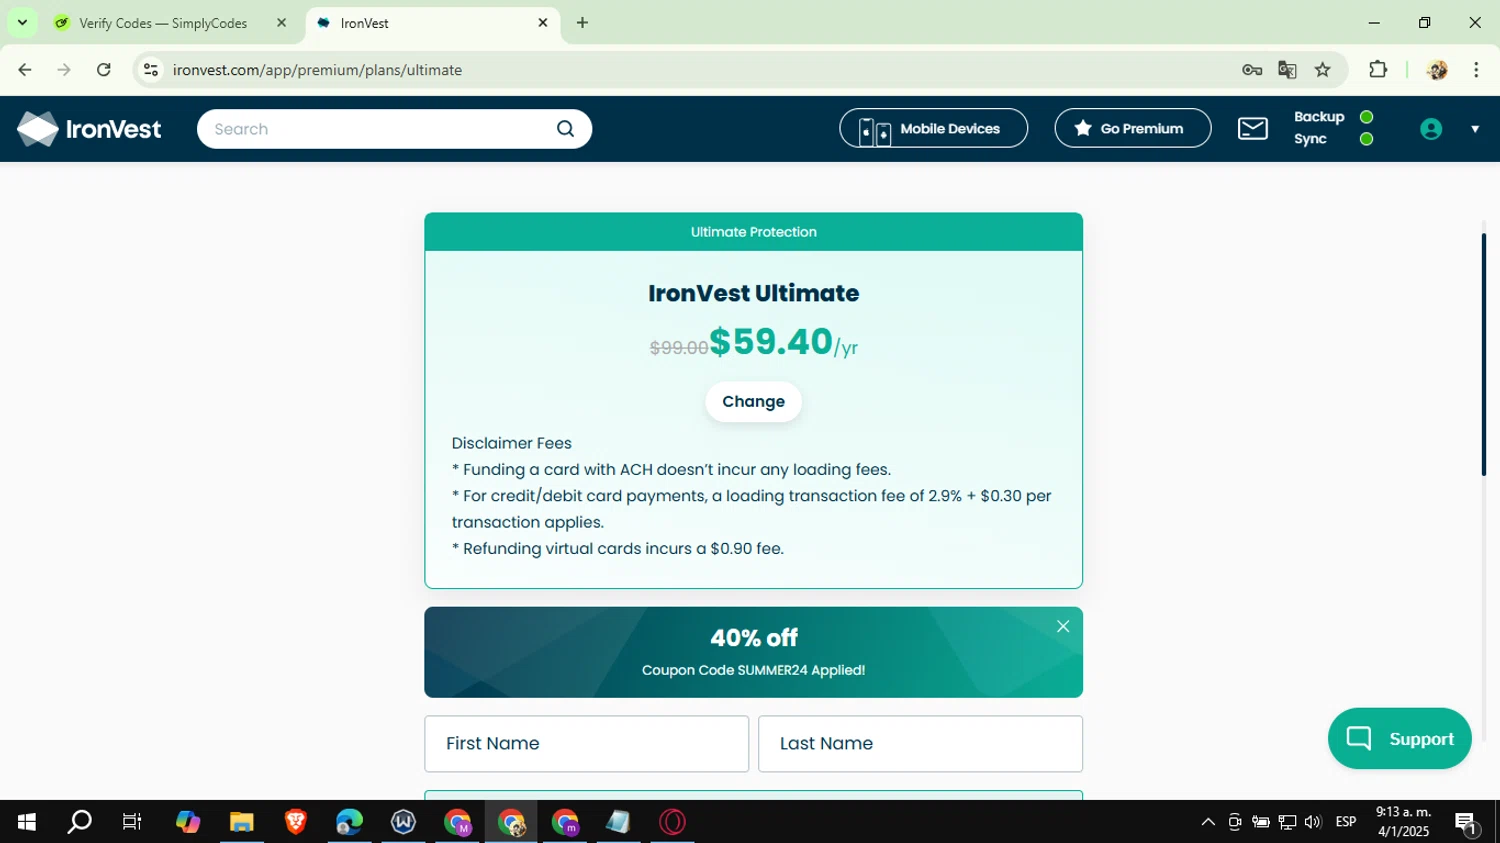Screen dimensions: 1500x843
Task: Open Windows notification center
Action: coord(1467,823)
